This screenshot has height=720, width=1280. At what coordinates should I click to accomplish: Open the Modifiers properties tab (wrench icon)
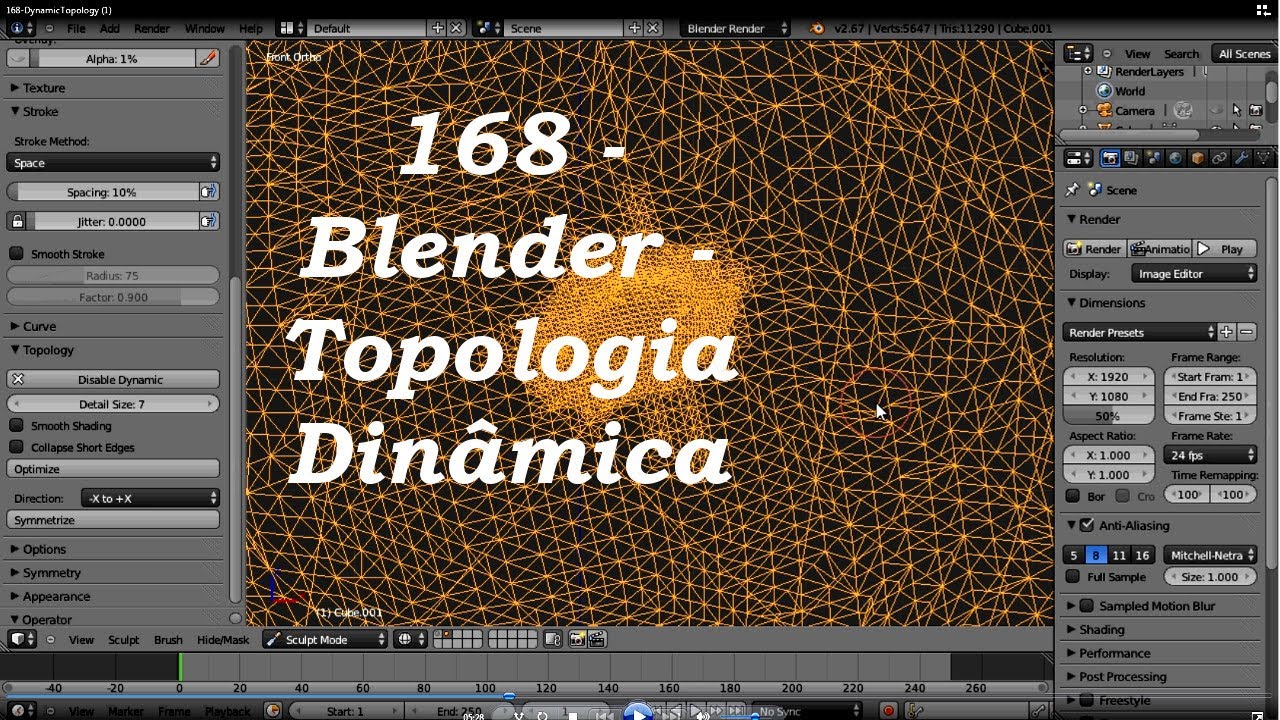(1241, 158)
